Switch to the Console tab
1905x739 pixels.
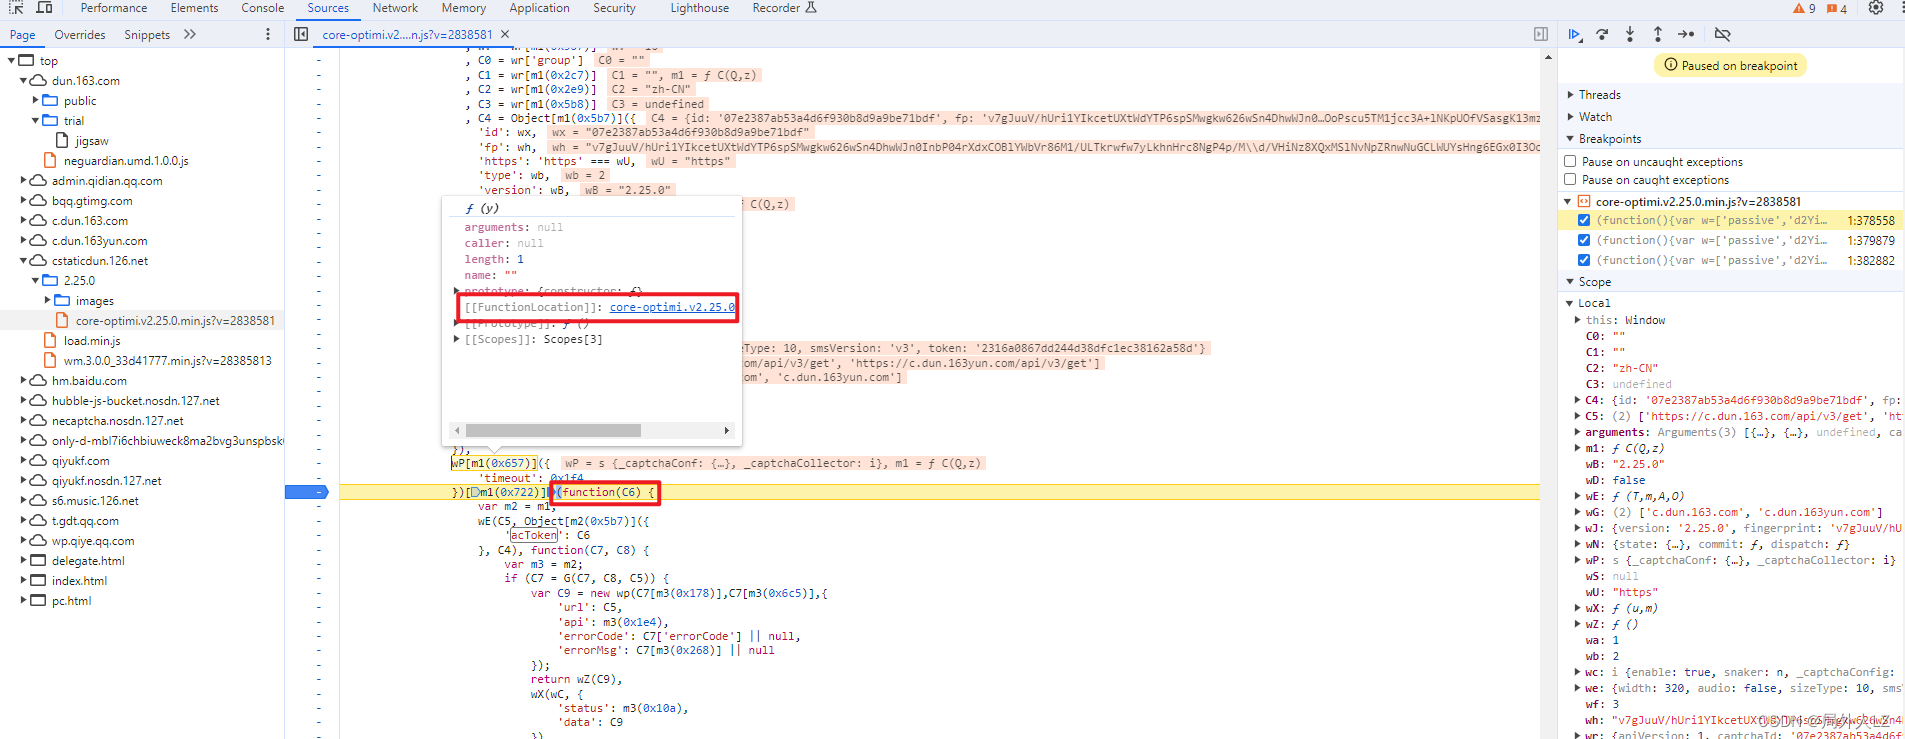click(x=262, y=8)
